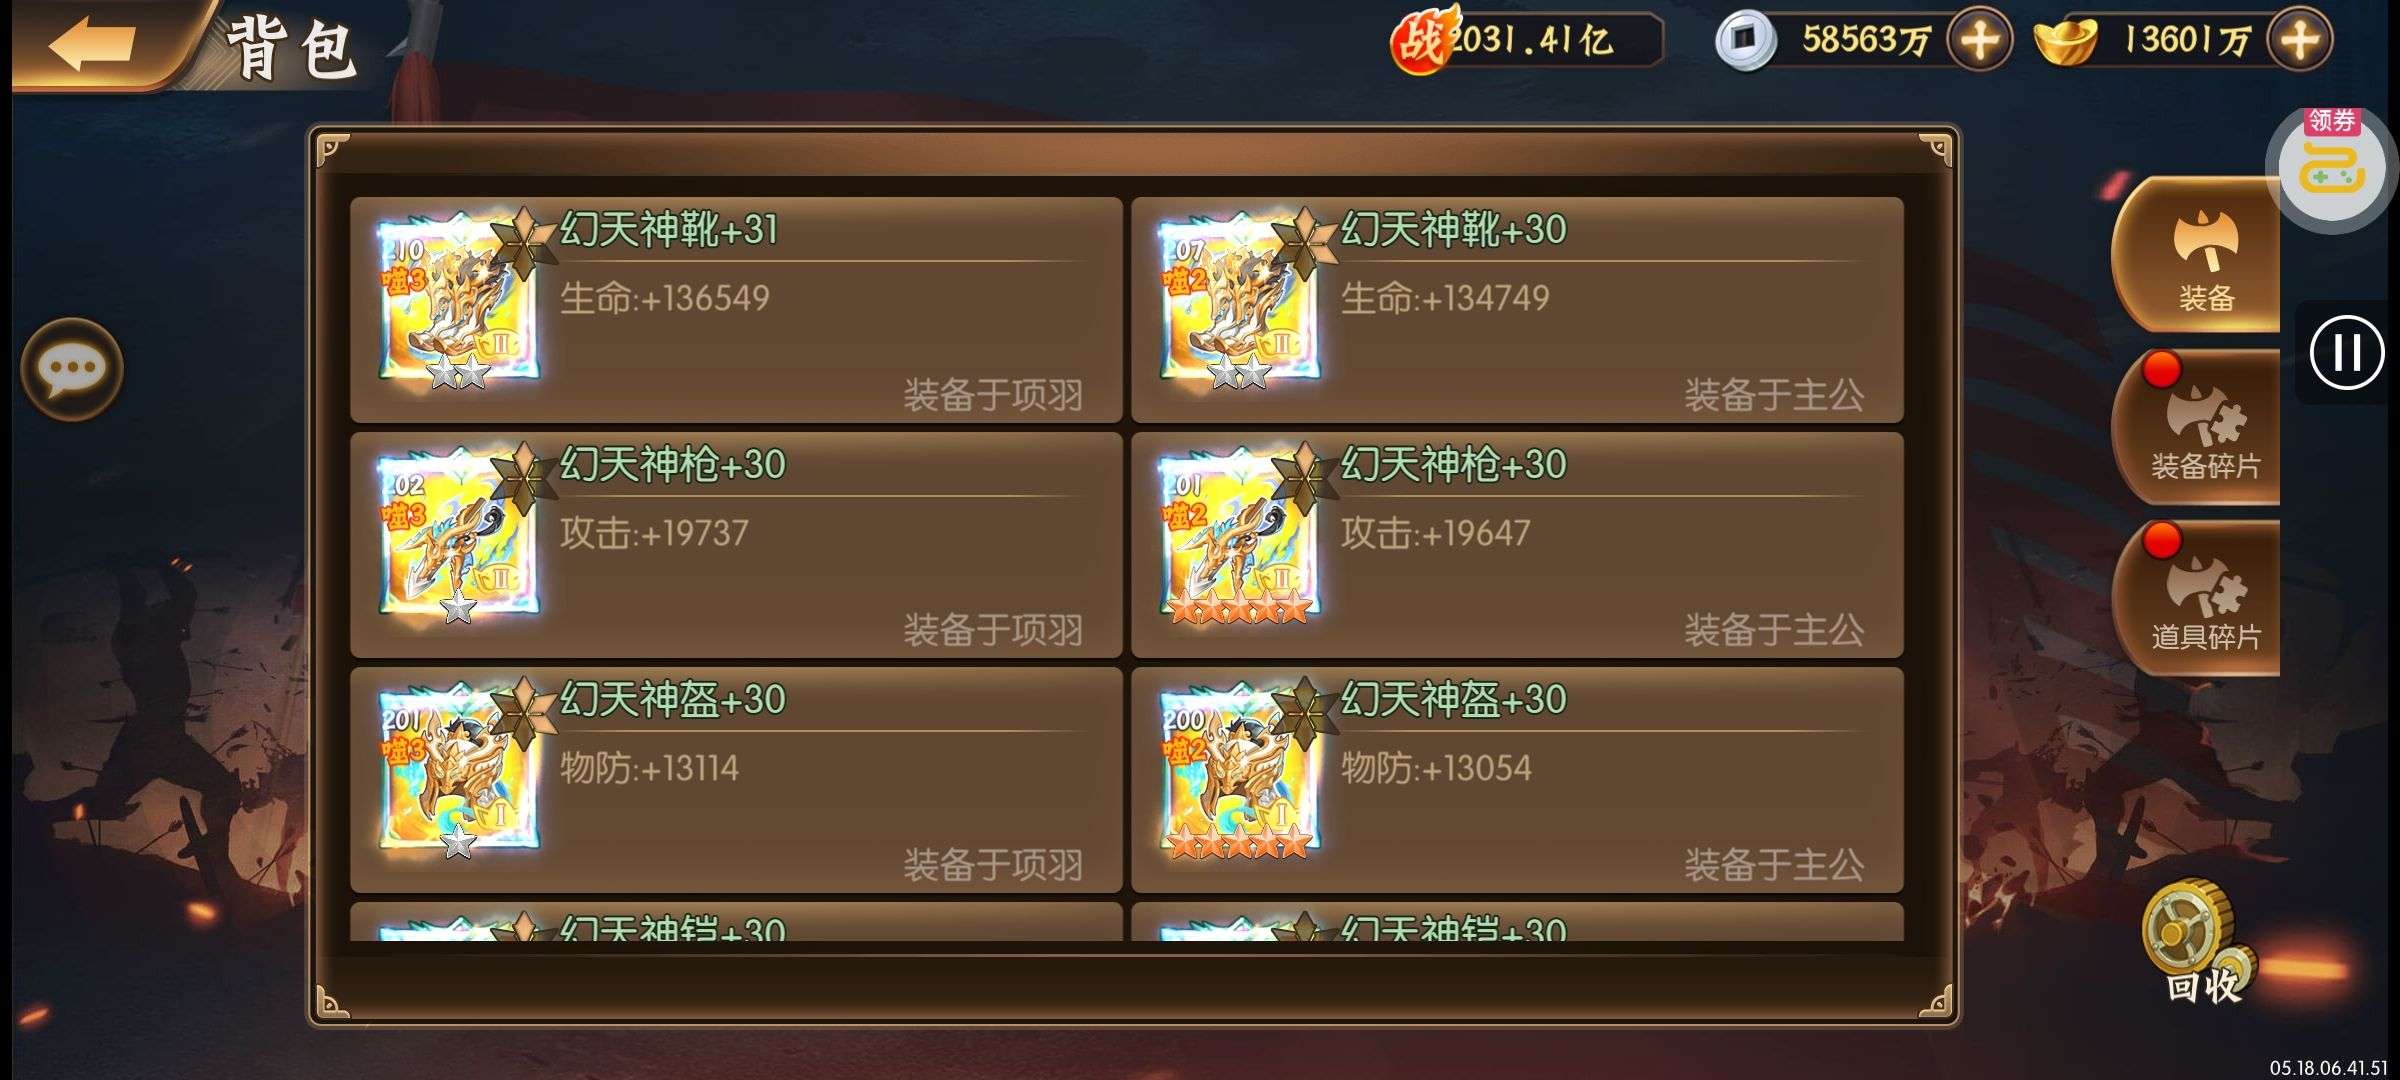Switch to the 装备碎片 tab
Screen dimensions: 2400x1080
(2198, 428)
